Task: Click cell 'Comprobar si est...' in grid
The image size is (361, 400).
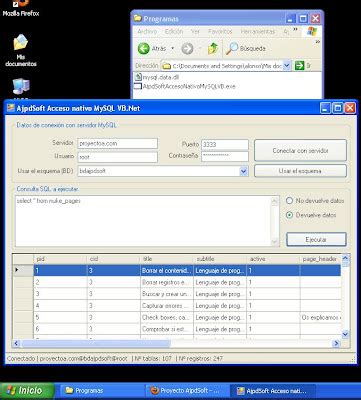Action: point(167,329)
